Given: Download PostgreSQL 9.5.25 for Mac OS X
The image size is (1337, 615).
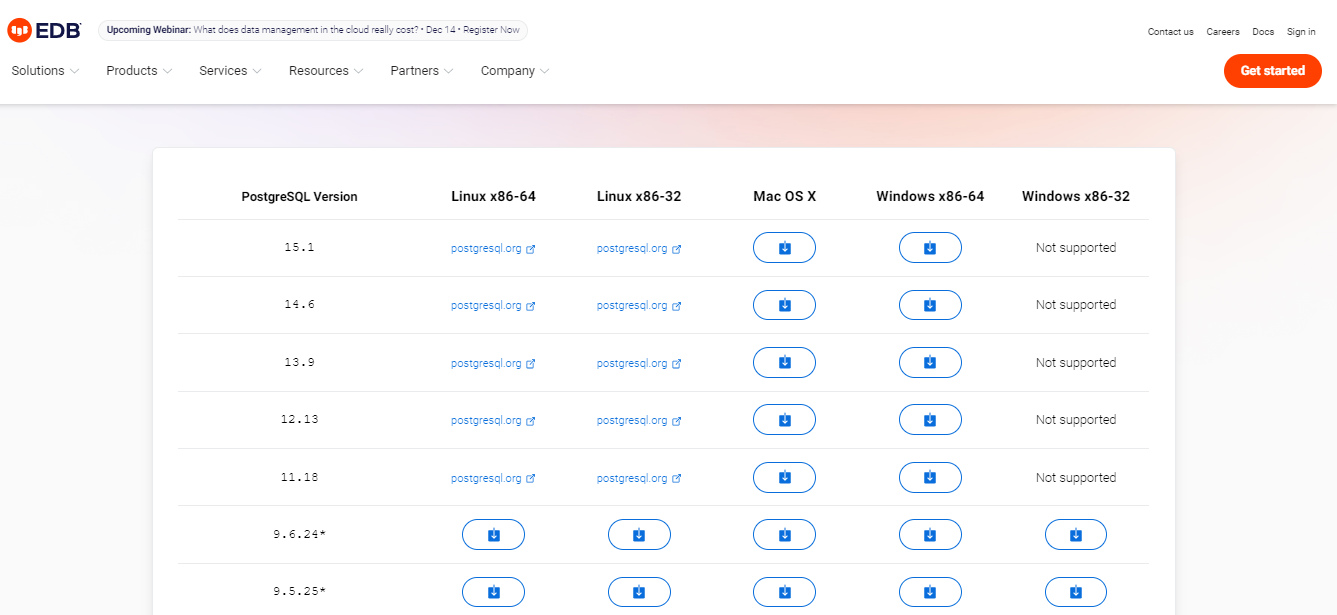Looking at the screenshot, I should pos(784,592).
